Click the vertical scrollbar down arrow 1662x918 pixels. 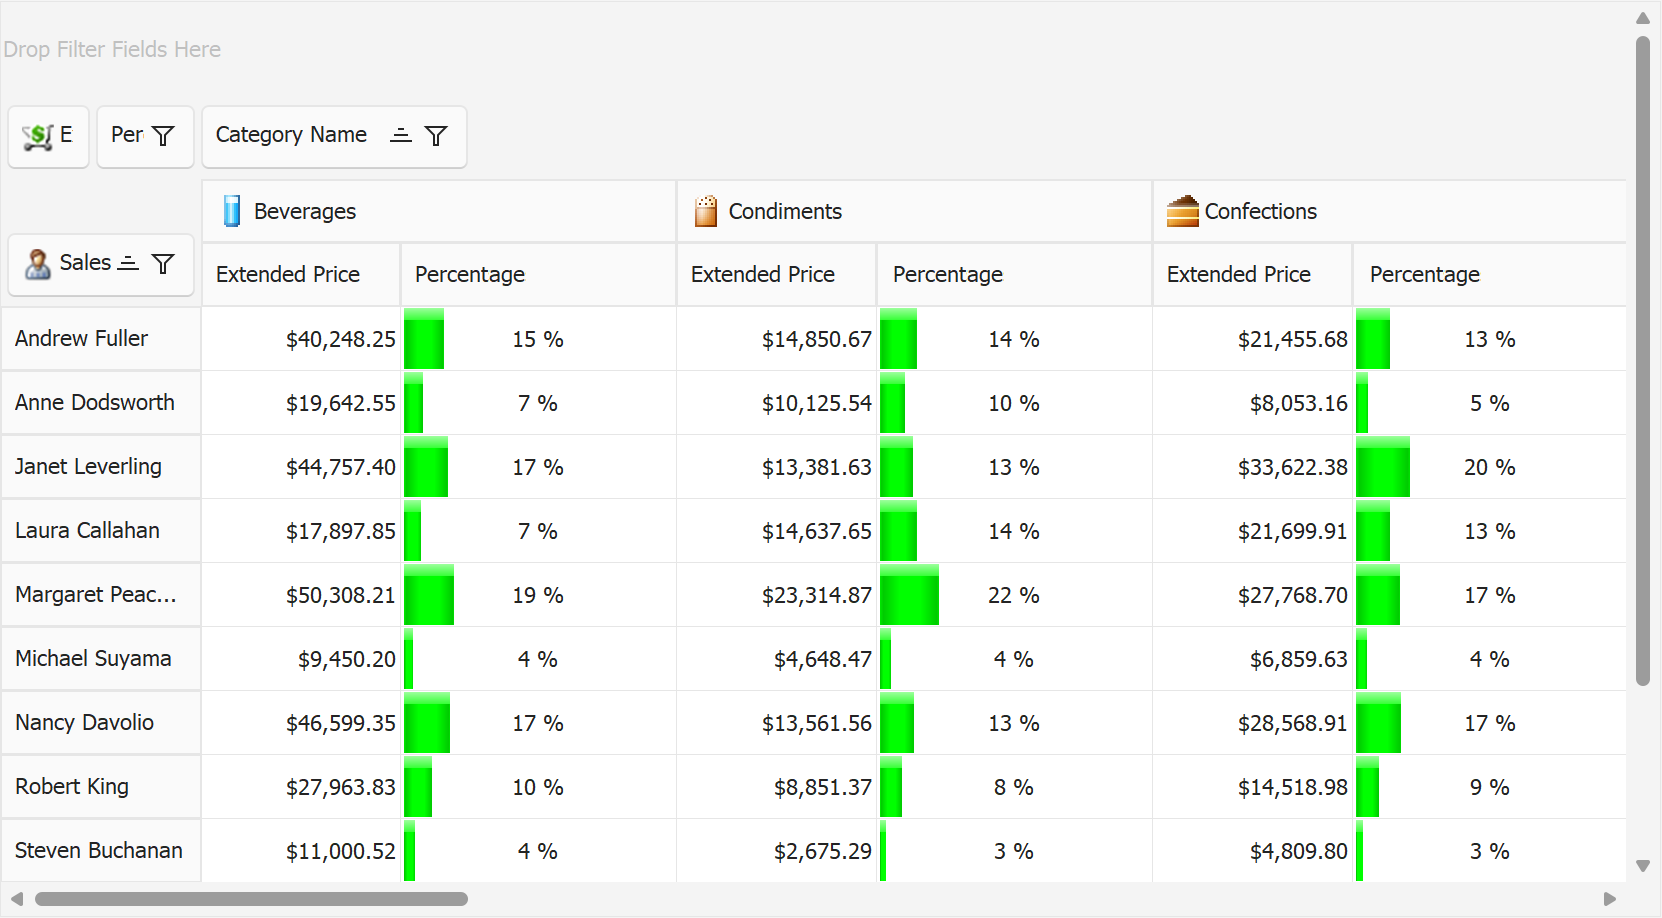pyautogui.click(x=1642, y=866)
